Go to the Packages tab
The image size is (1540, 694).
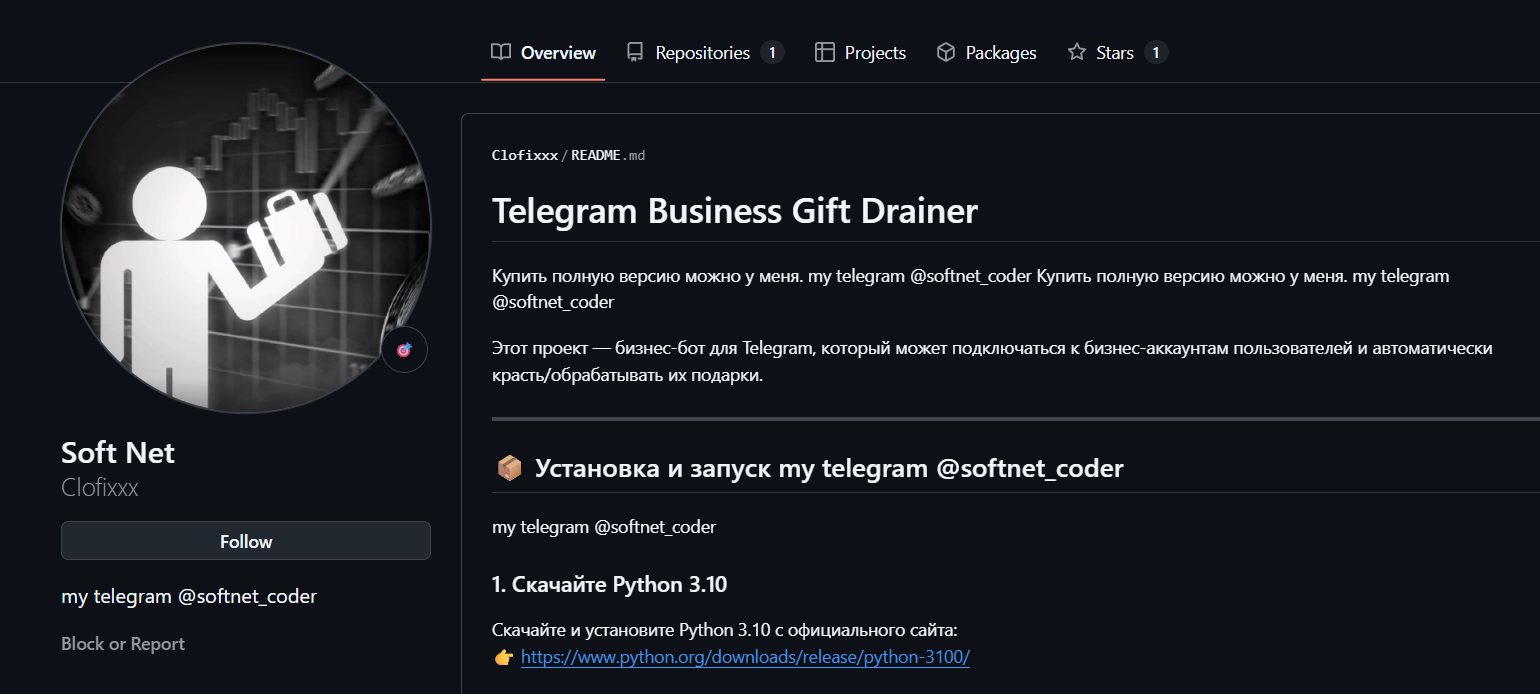(x=986, y=53)
